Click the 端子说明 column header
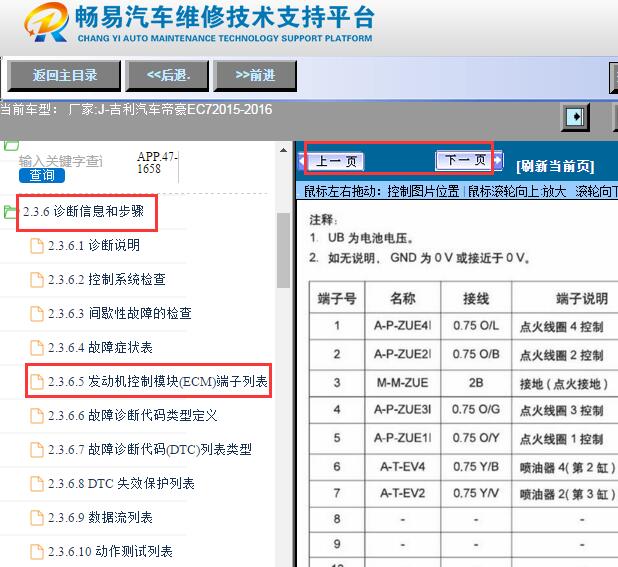 click(581, 298)
